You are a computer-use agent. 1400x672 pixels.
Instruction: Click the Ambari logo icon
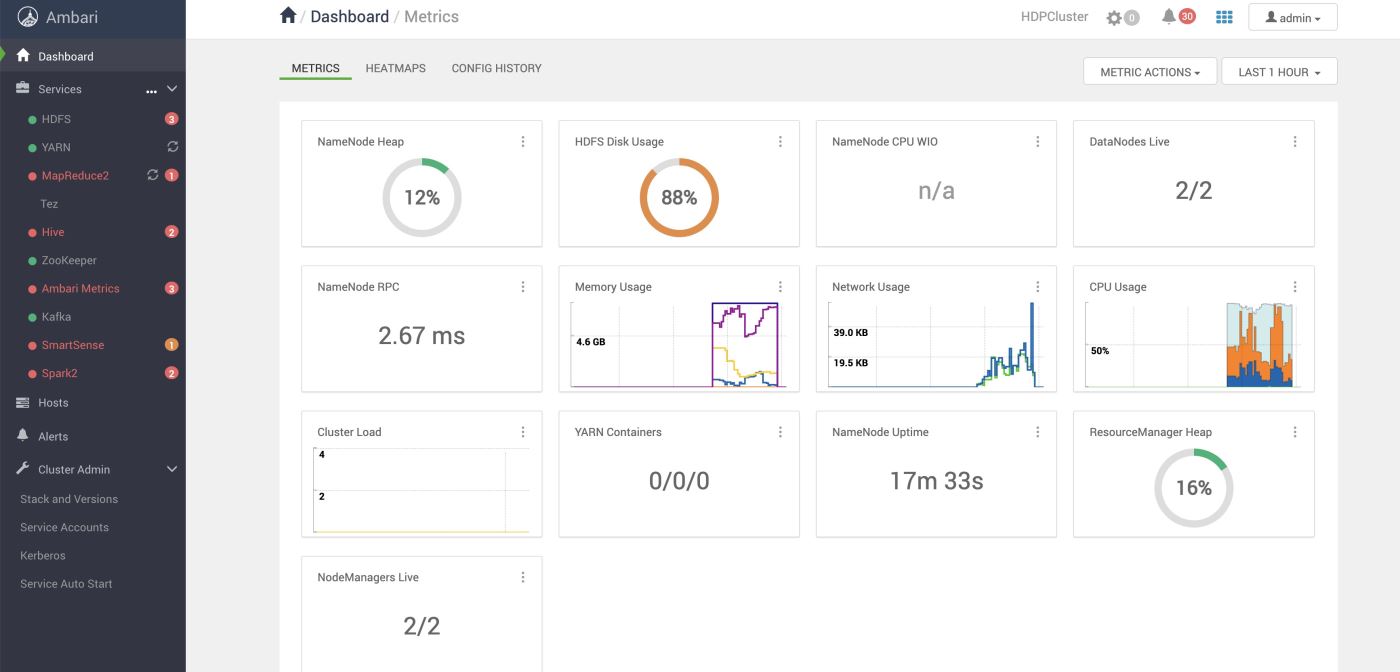tap(28, 17)
